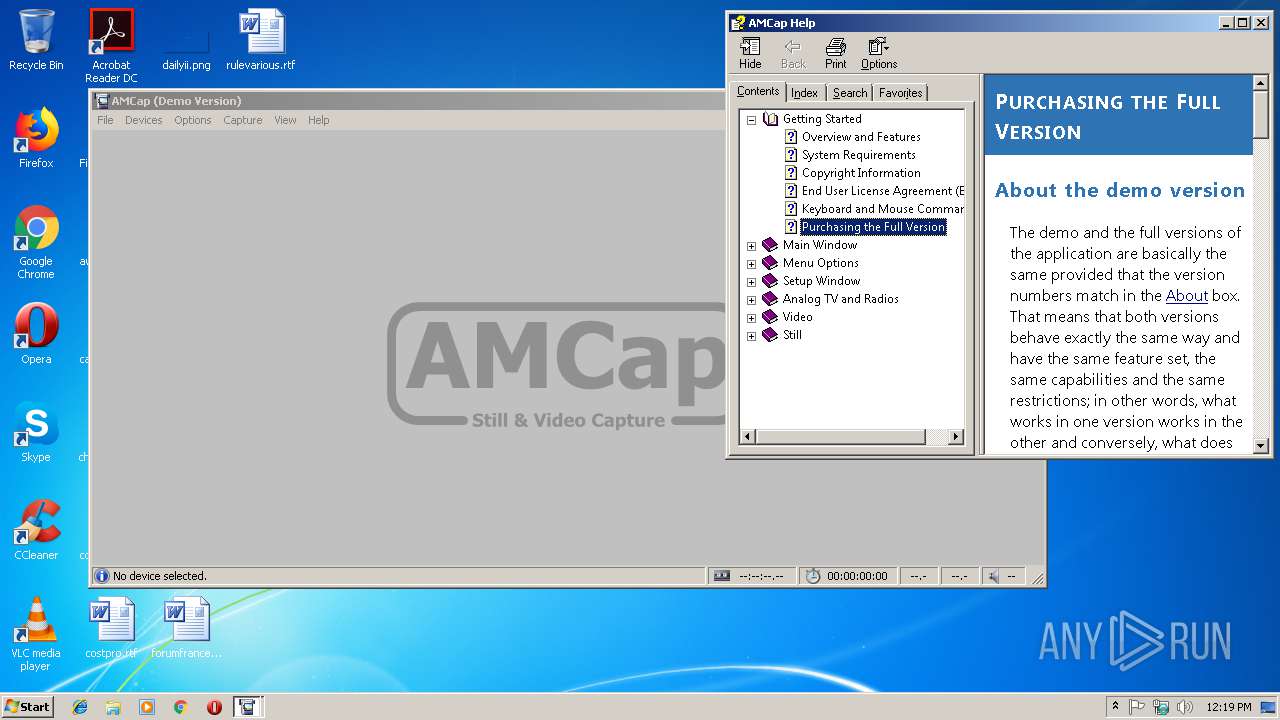Select the Contents tab

tap(758, 91)
